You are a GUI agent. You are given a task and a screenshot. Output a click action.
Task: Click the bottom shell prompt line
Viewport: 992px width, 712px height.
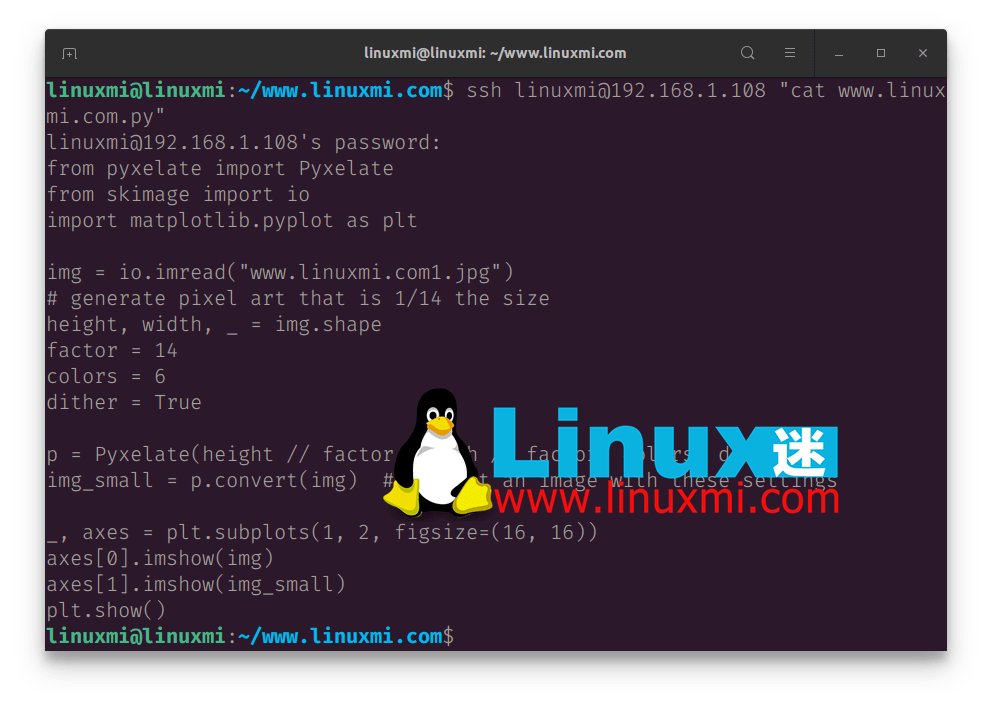250,635
